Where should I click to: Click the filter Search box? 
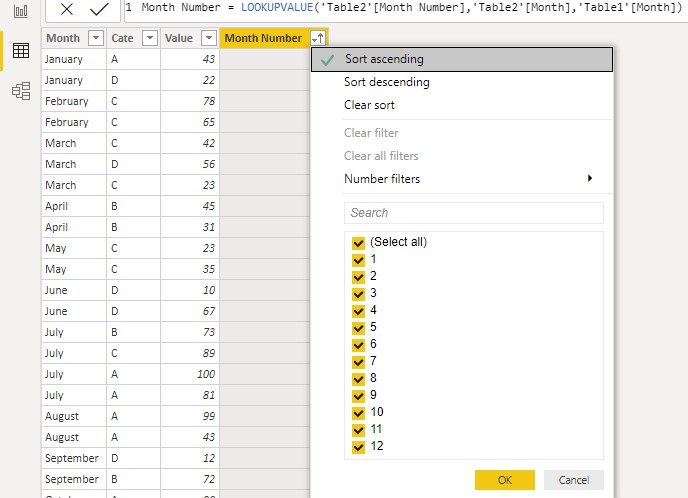pos(473,213)
